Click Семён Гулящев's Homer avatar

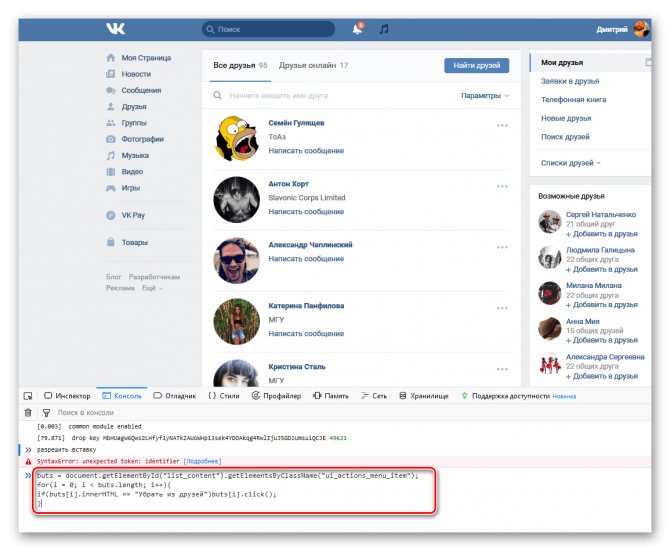236,138
